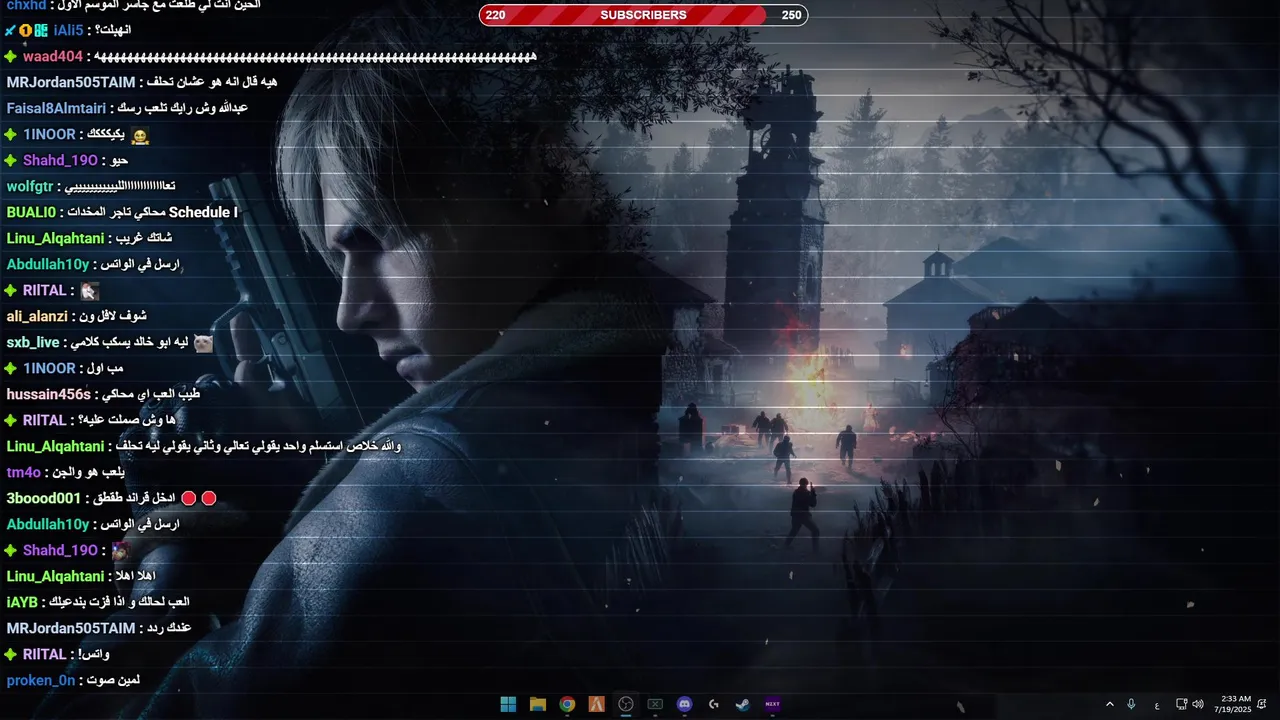The image size is (1280, 720).
Task: Select username waad404 in chat
Action: tap(53, 56)
